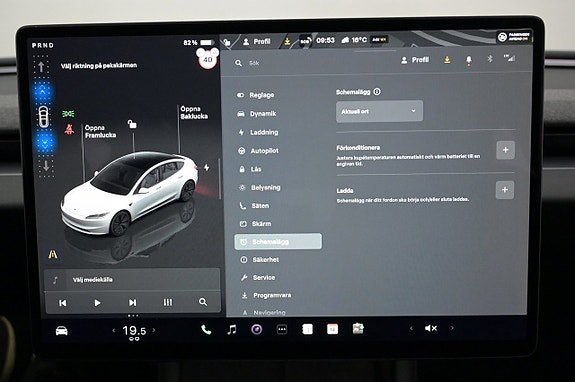Add a Ladda schedule with plus
The image size is (575, 382).
[x=505, y=190]
